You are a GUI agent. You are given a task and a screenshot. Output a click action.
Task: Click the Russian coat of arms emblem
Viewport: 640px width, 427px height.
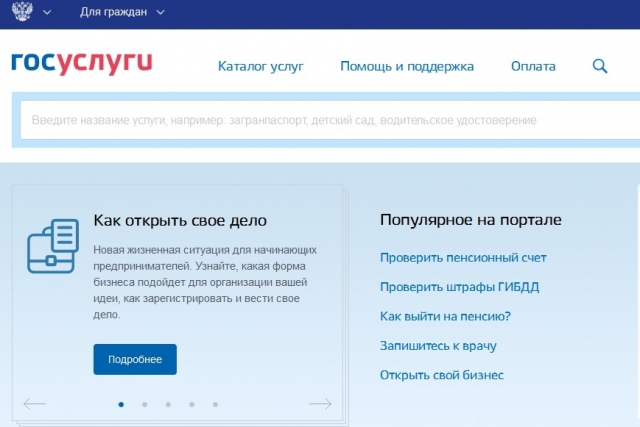tap(22, 11)
